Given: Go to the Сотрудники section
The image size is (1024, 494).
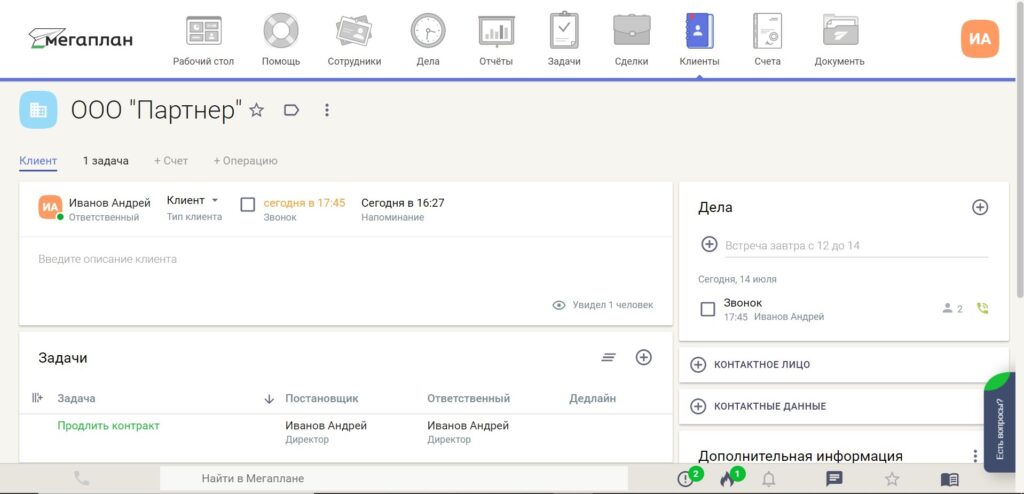Looking at the screenshot, I should pyautogui.click(x=354, y=41).
